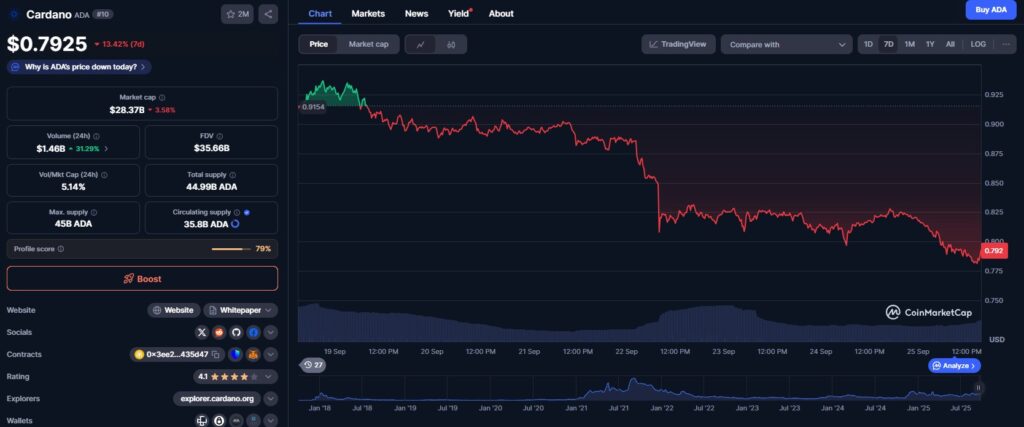Copy the contract address 0x3ee2...435d47

[216, 354]
